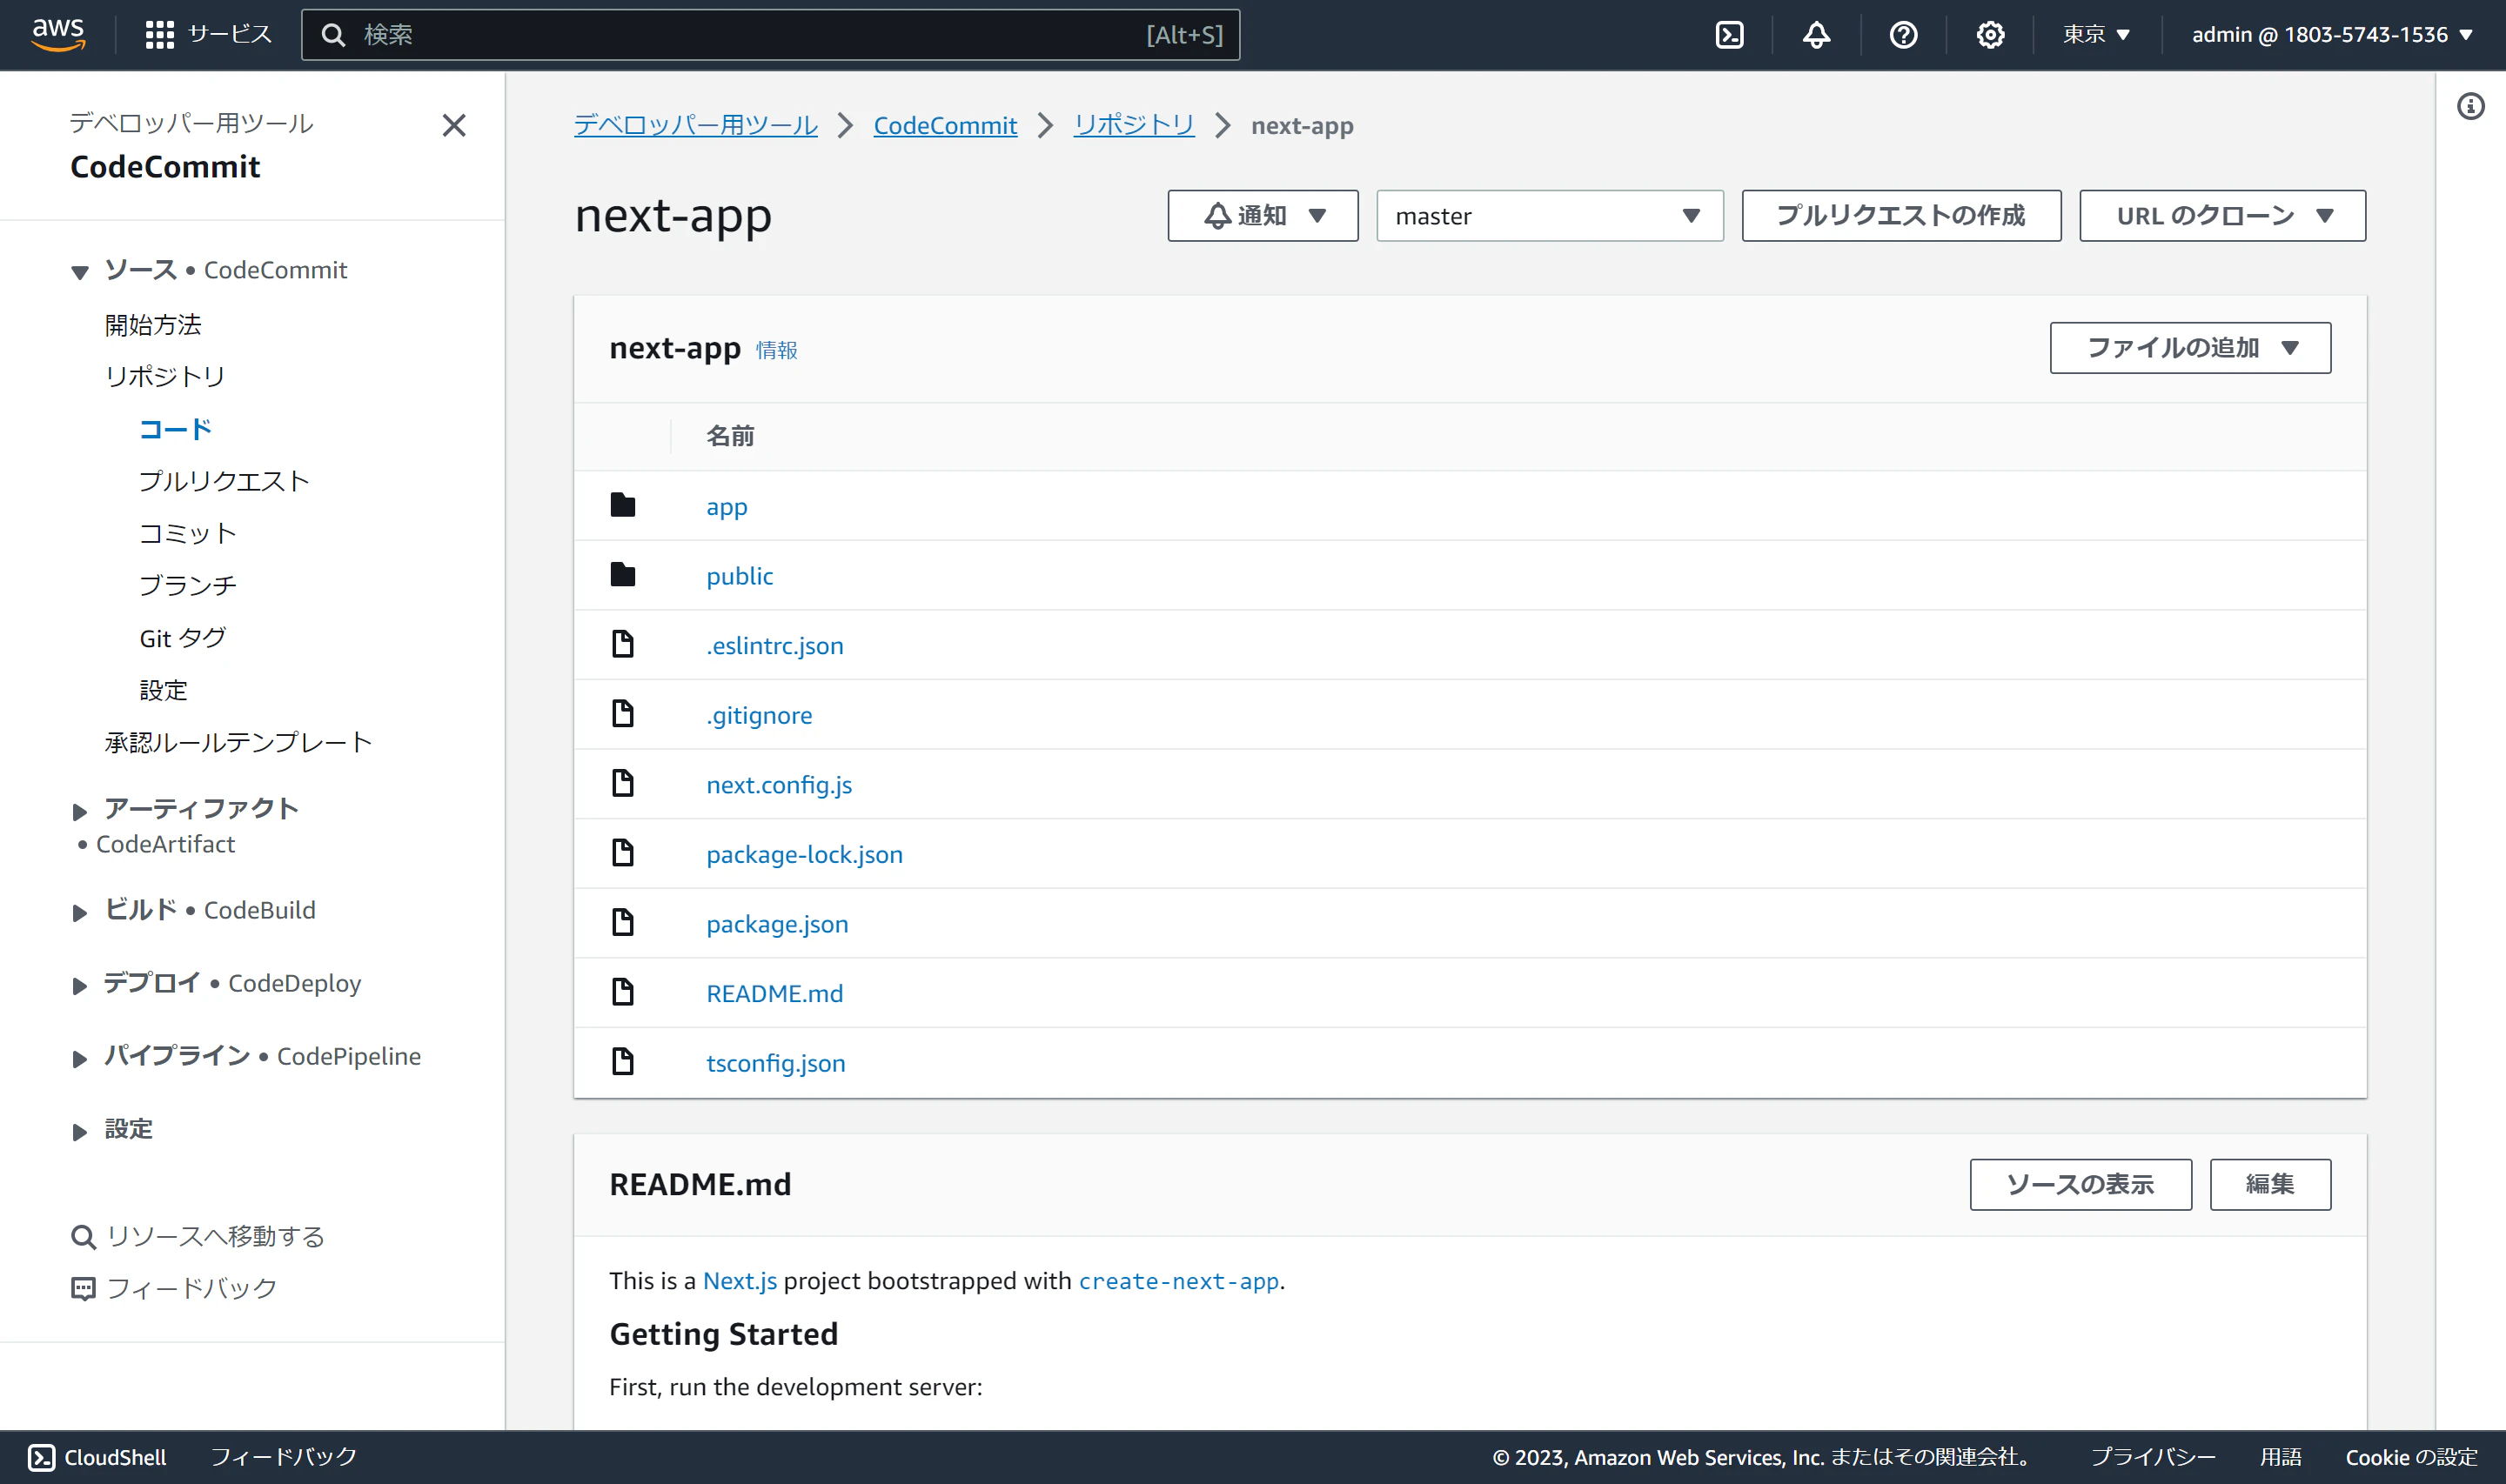Click the プルリクエストの作成 button
This screenshot has width=2506, height=1484.
click(x=1901, y=215)
